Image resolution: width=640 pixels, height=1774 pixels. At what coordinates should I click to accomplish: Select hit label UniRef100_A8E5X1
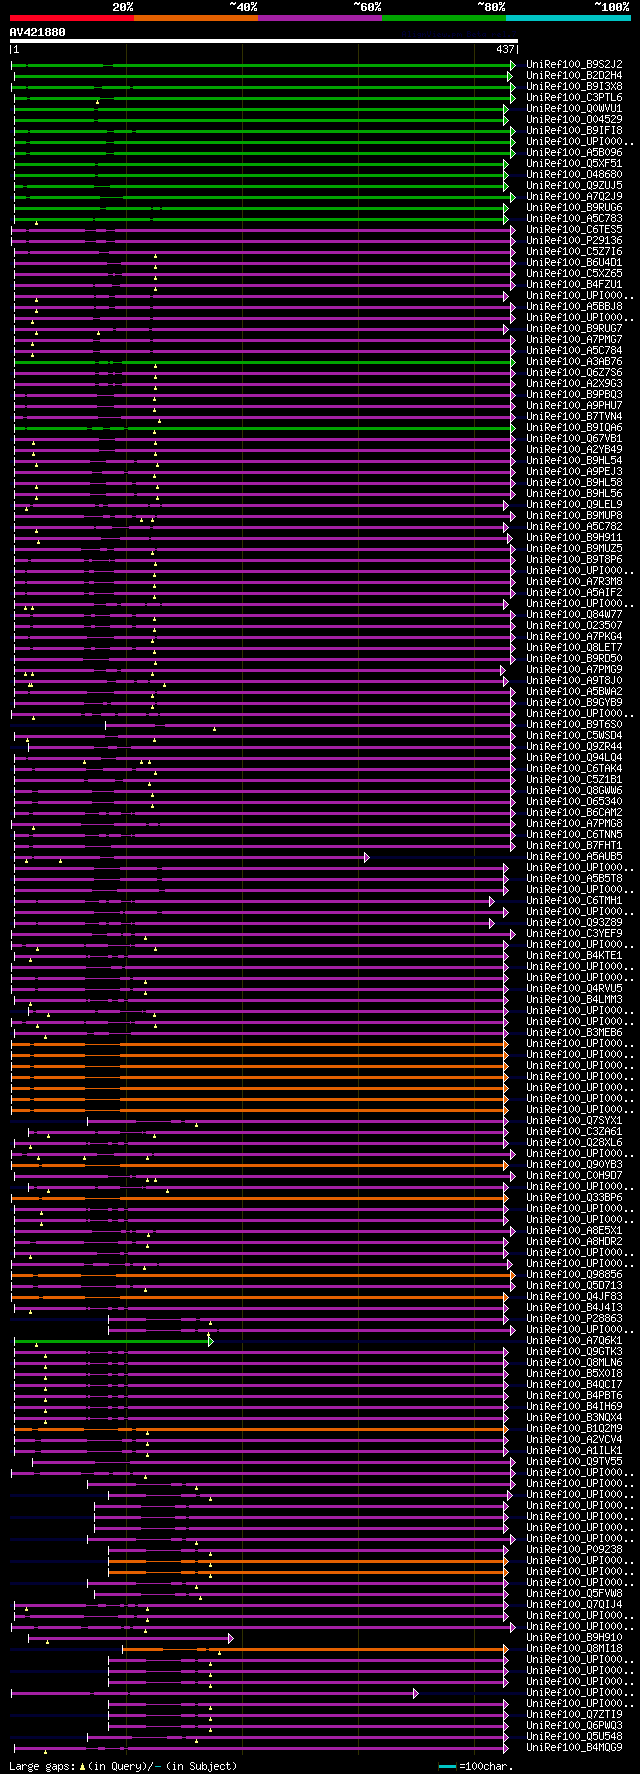click(574, 1230)
